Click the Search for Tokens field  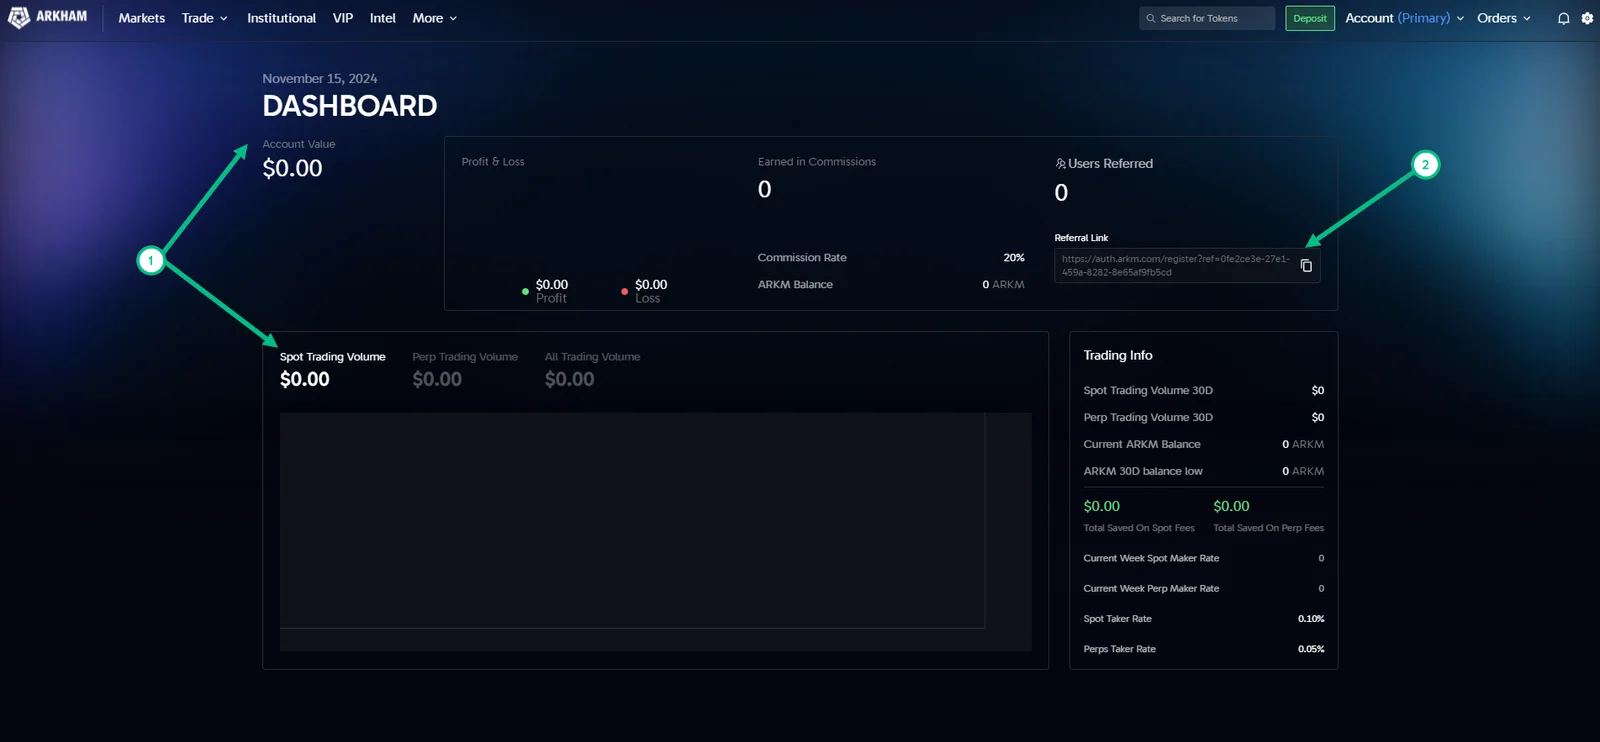coord(1207,18)
